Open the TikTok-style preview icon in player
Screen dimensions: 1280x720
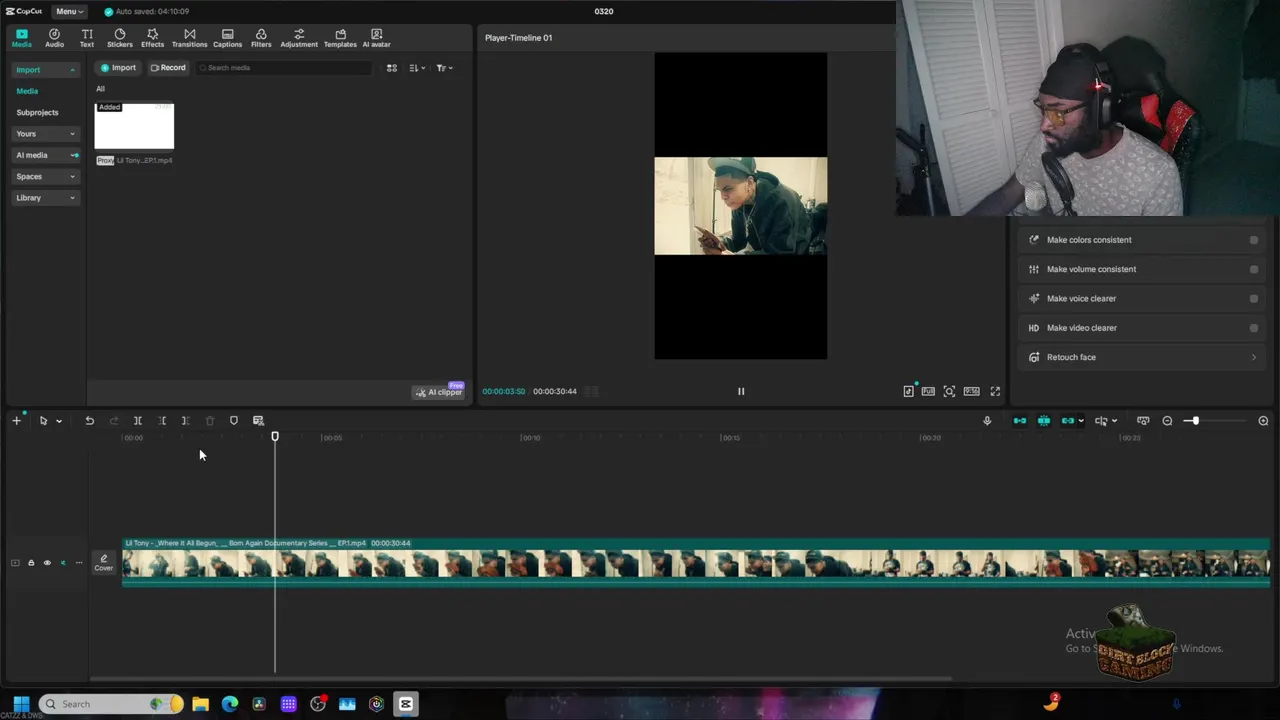[908, 391]
